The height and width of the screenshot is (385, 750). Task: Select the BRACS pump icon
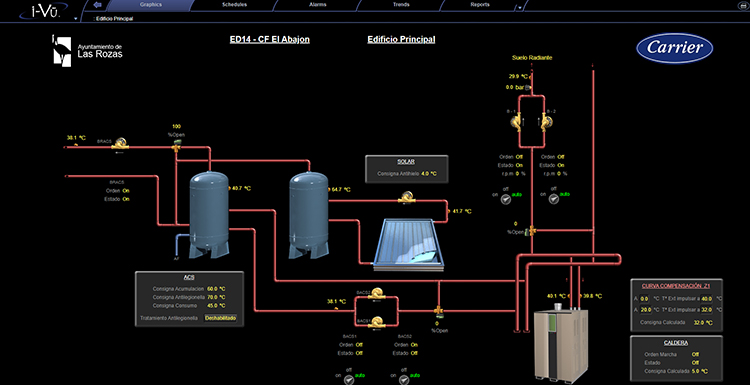[x=121, y=143]
